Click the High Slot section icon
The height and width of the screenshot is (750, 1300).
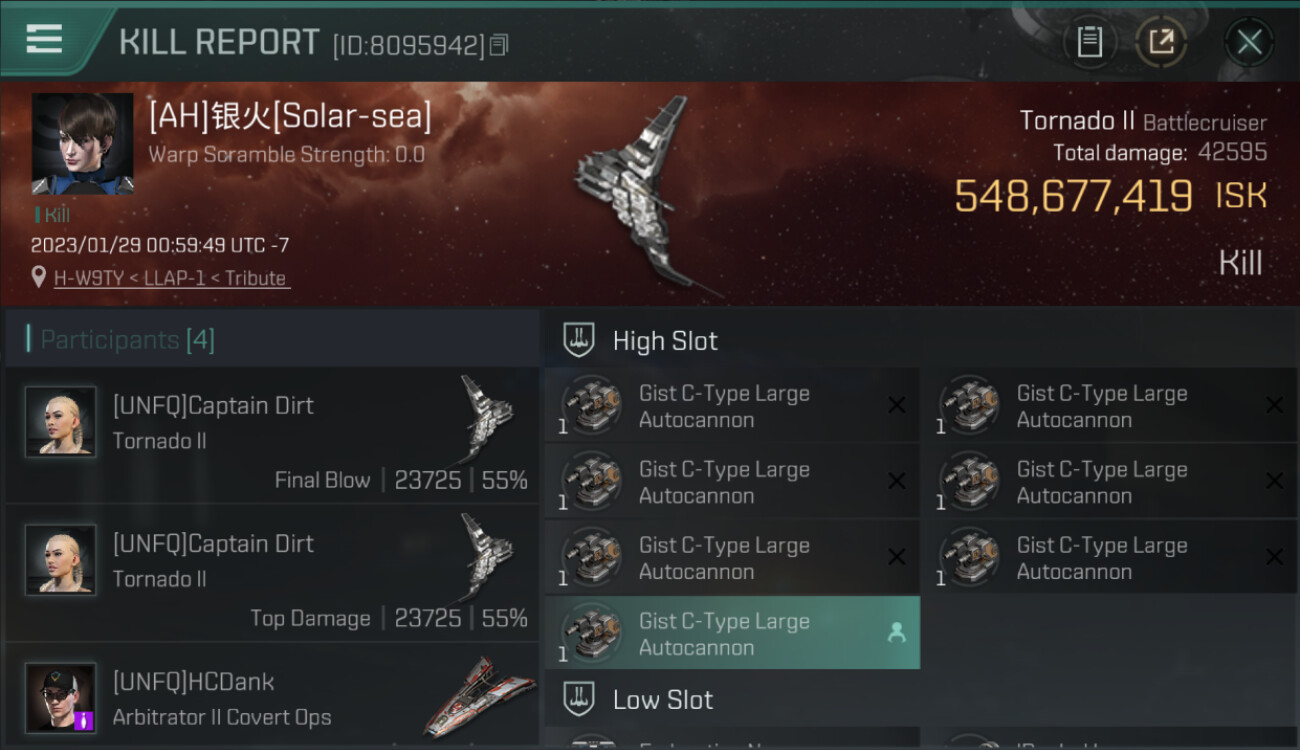(579, 340)
